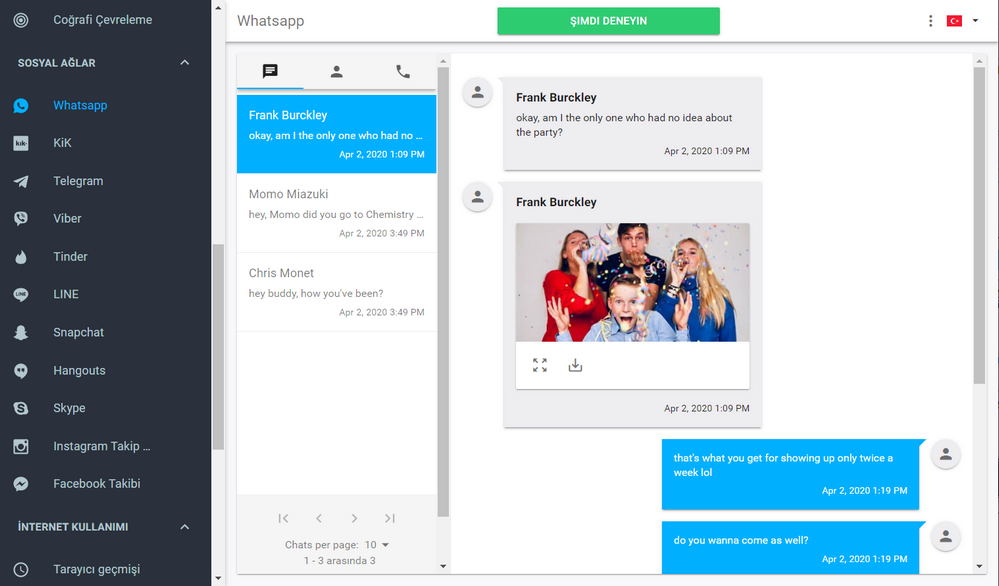Go to the previous page of chats
999x586 pixels.
(319, 518)
